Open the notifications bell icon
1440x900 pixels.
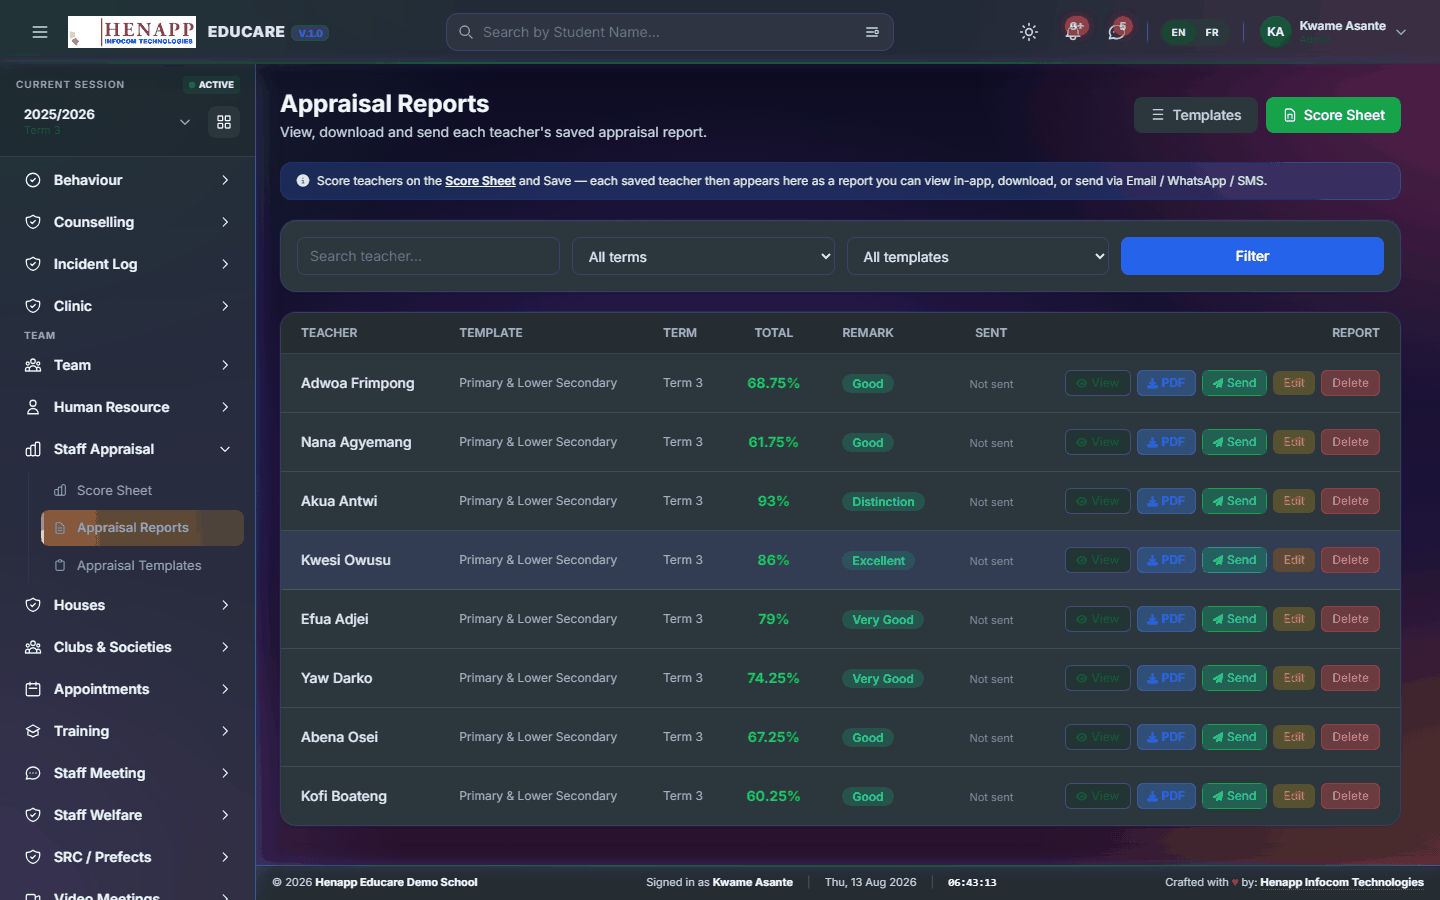(x=1073, y=32)
